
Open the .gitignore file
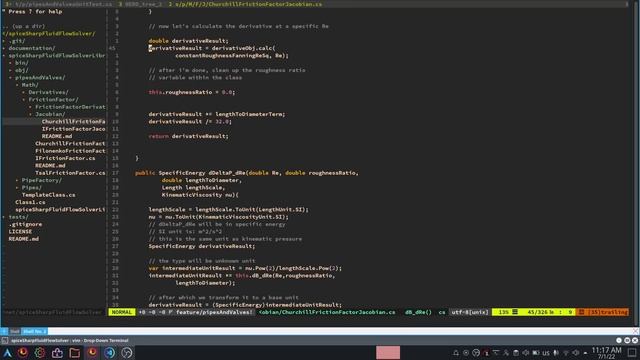[x=25, y=224]
